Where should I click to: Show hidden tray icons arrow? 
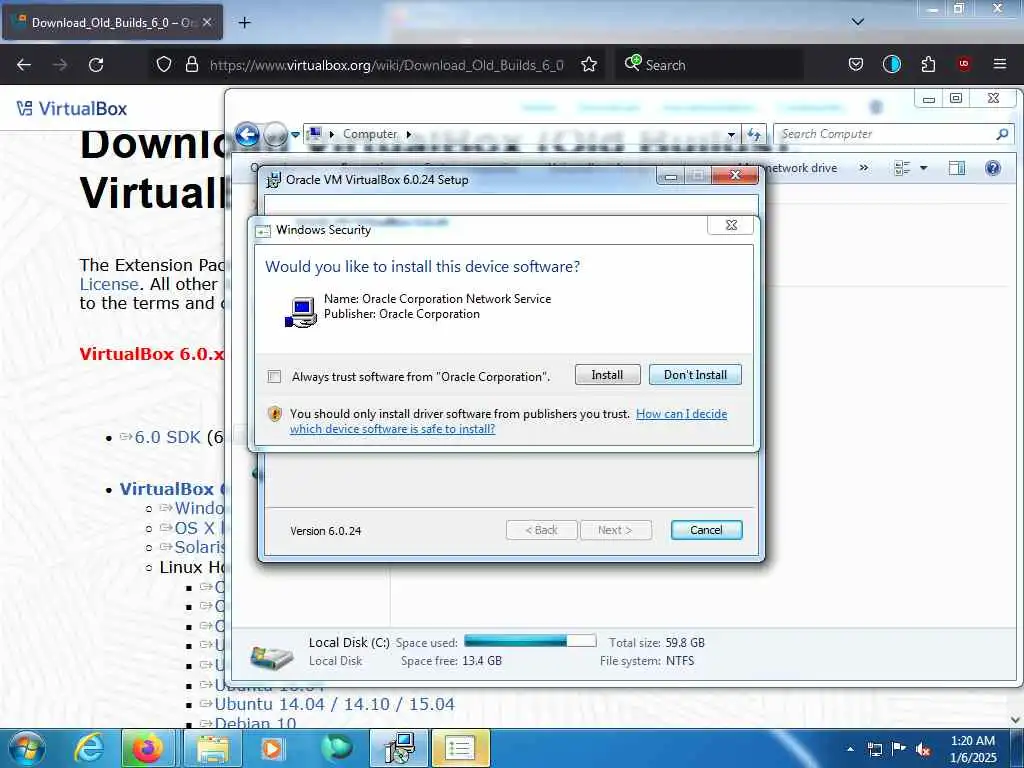coord(850,749)
